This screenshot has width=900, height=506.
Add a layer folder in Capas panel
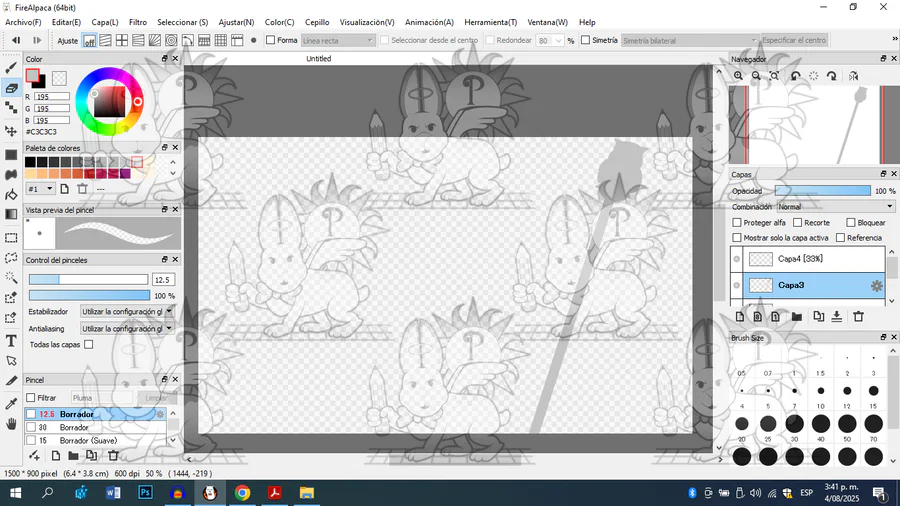(x=797, y=317)
